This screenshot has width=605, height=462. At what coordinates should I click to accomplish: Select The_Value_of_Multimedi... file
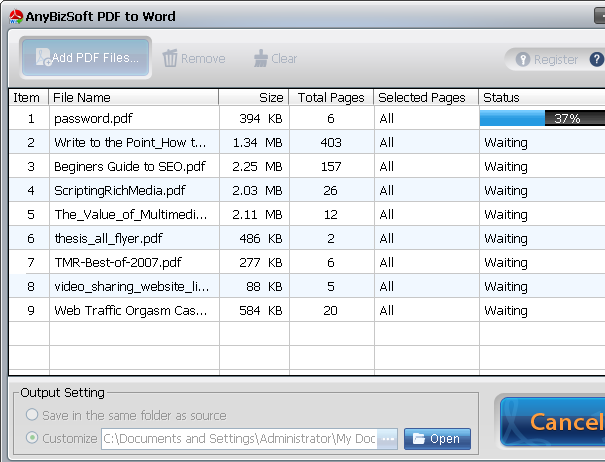131,214
